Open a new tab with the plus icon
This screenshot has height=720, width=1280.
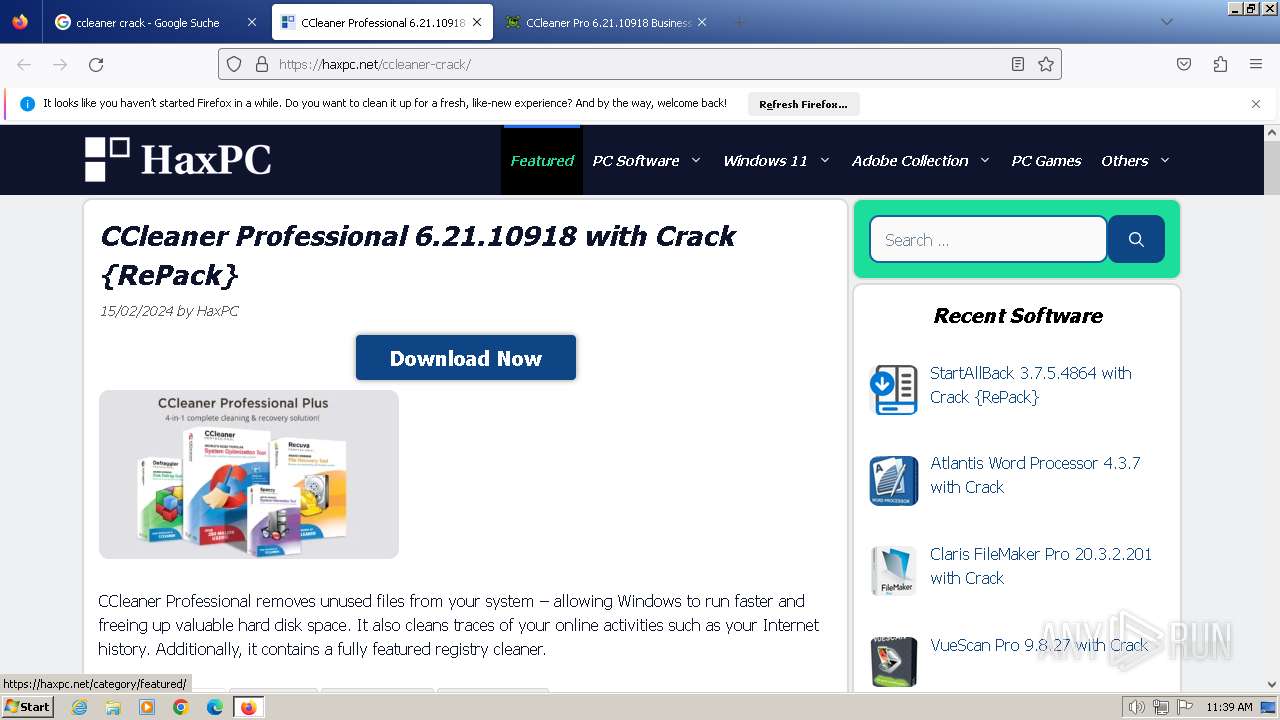[x=739, y=22]
